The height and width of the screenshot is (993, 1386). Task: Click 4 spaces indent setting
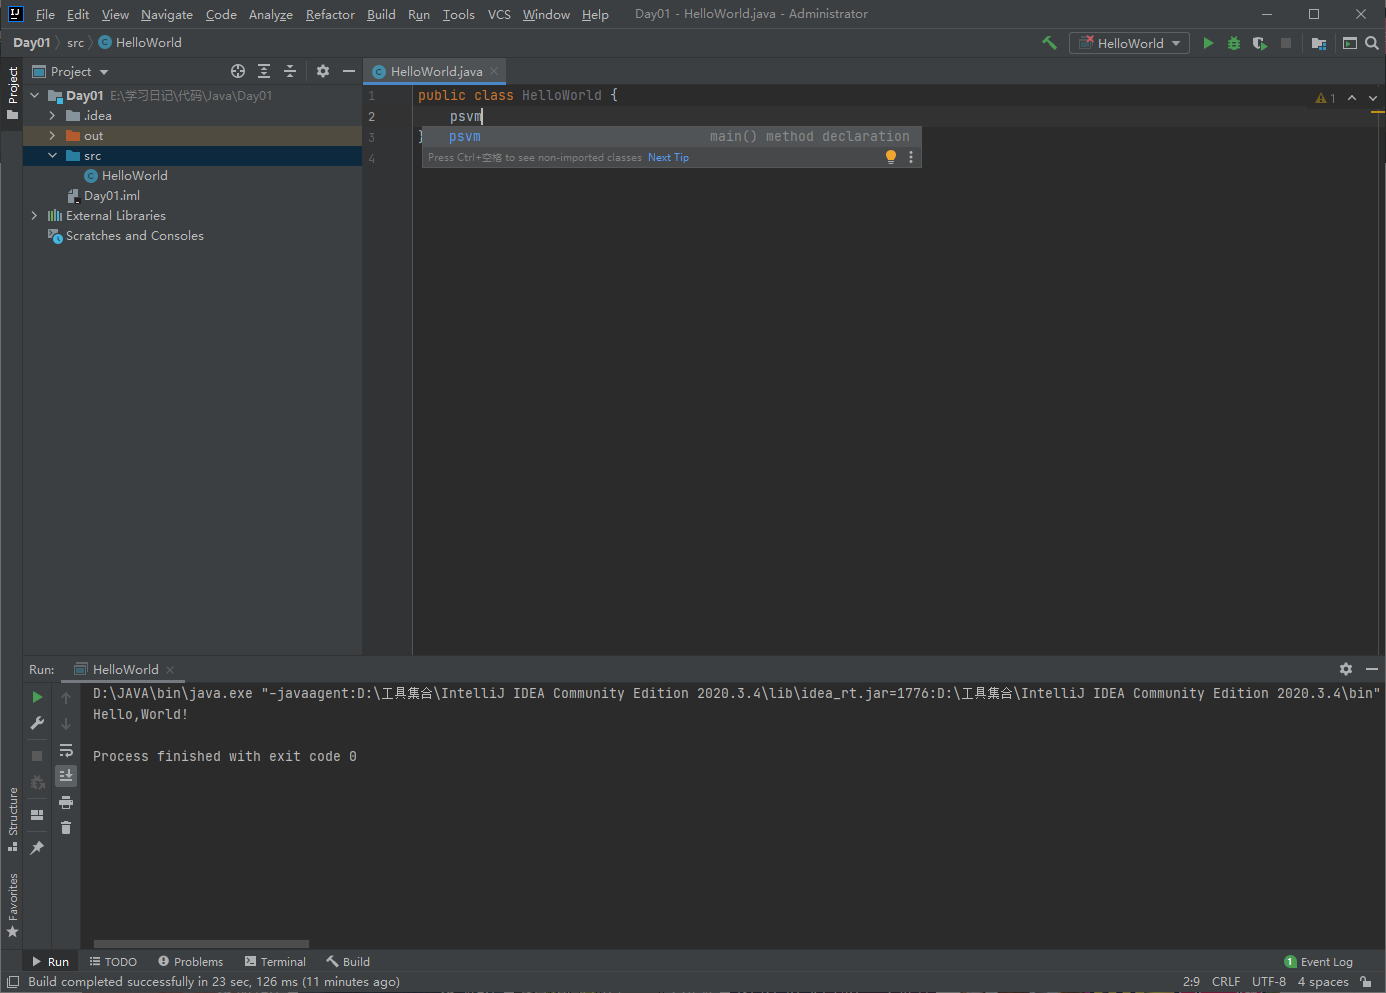click(x=1323, y=982)
